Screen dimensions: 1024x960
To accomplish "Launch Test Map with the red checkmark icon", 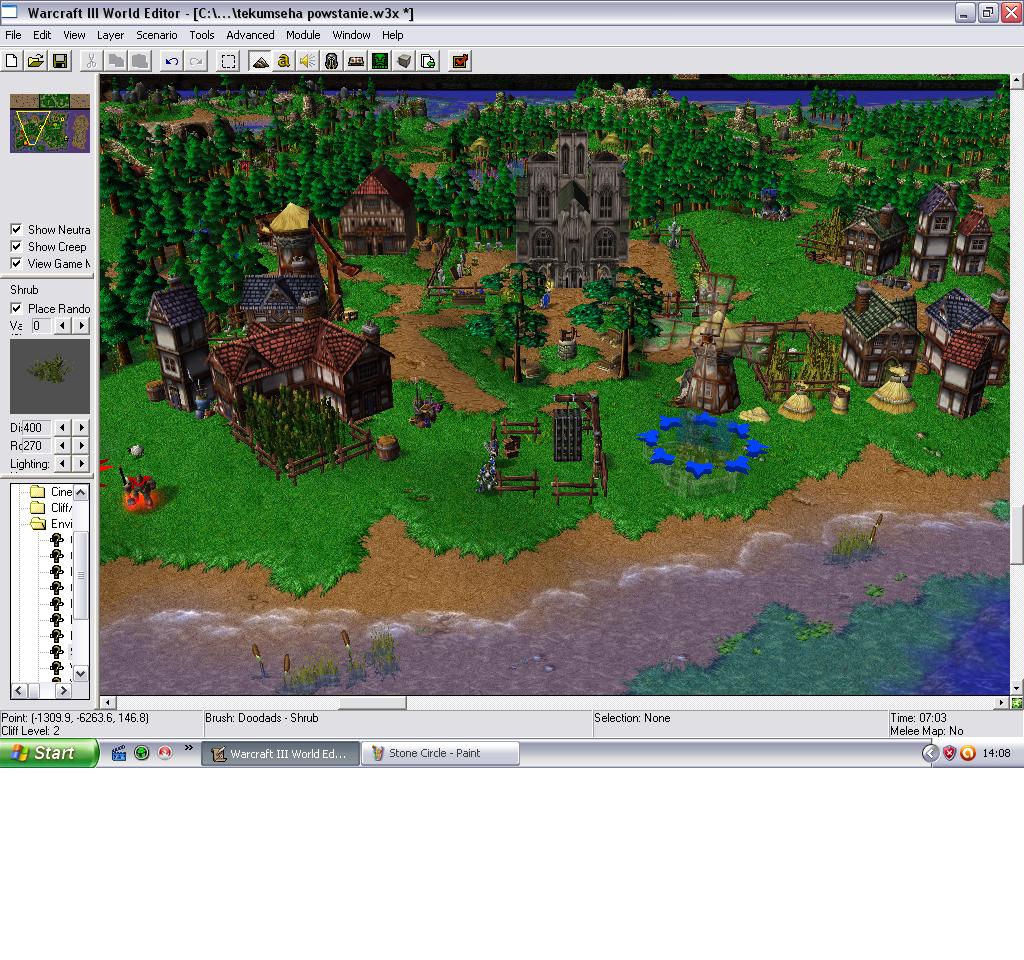I will (460, 61).
